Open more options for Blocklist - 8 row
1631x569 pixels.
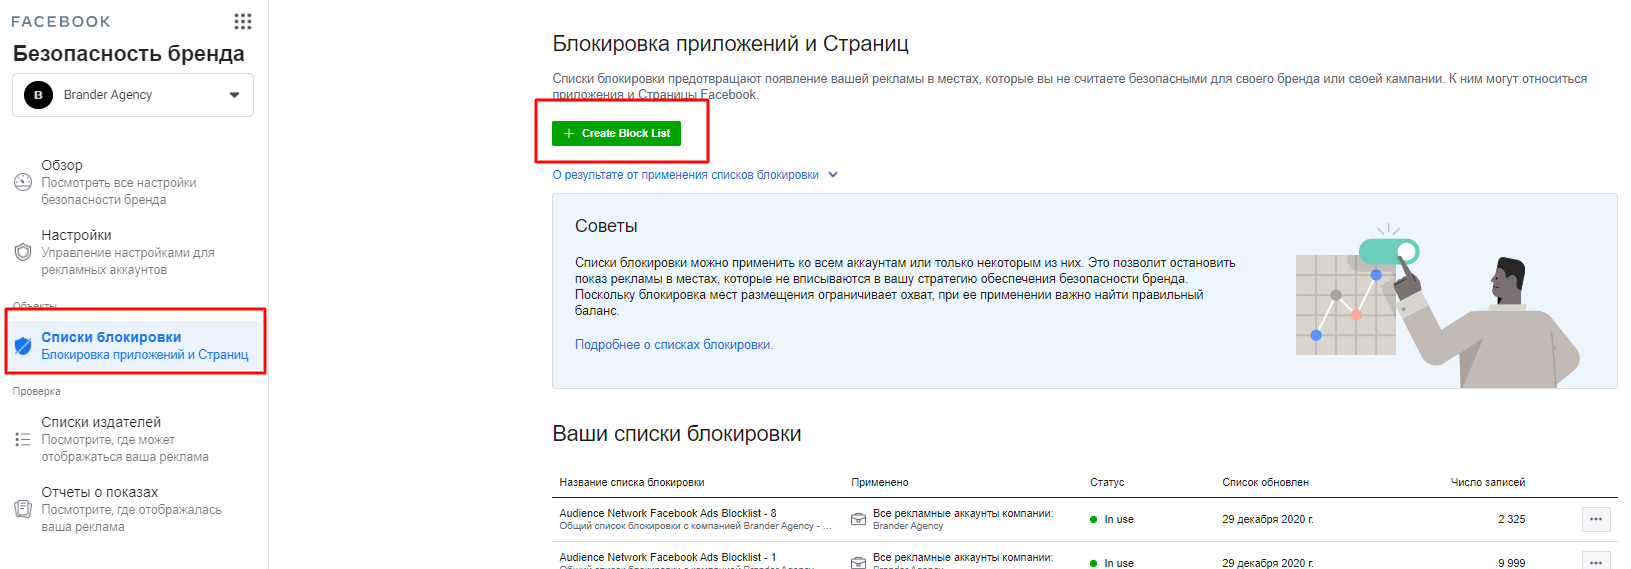(1596, 519)
